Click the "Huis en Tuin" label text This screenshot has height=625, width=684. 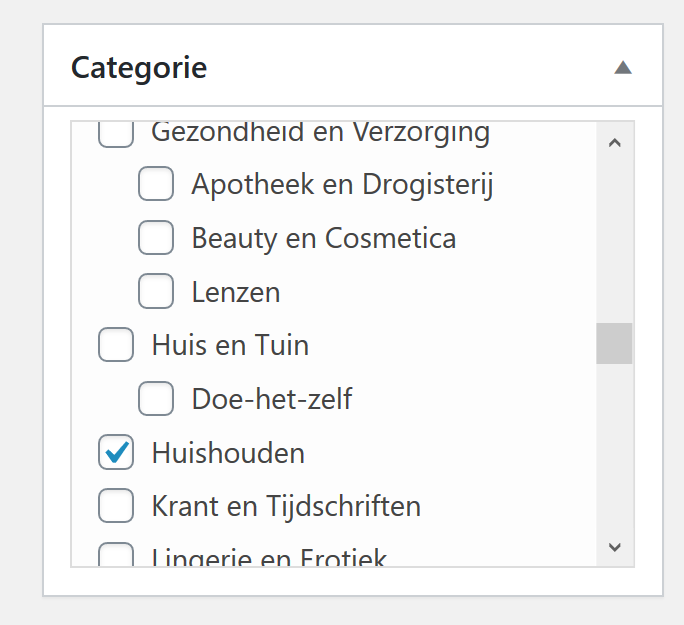[x=230, y=346]
